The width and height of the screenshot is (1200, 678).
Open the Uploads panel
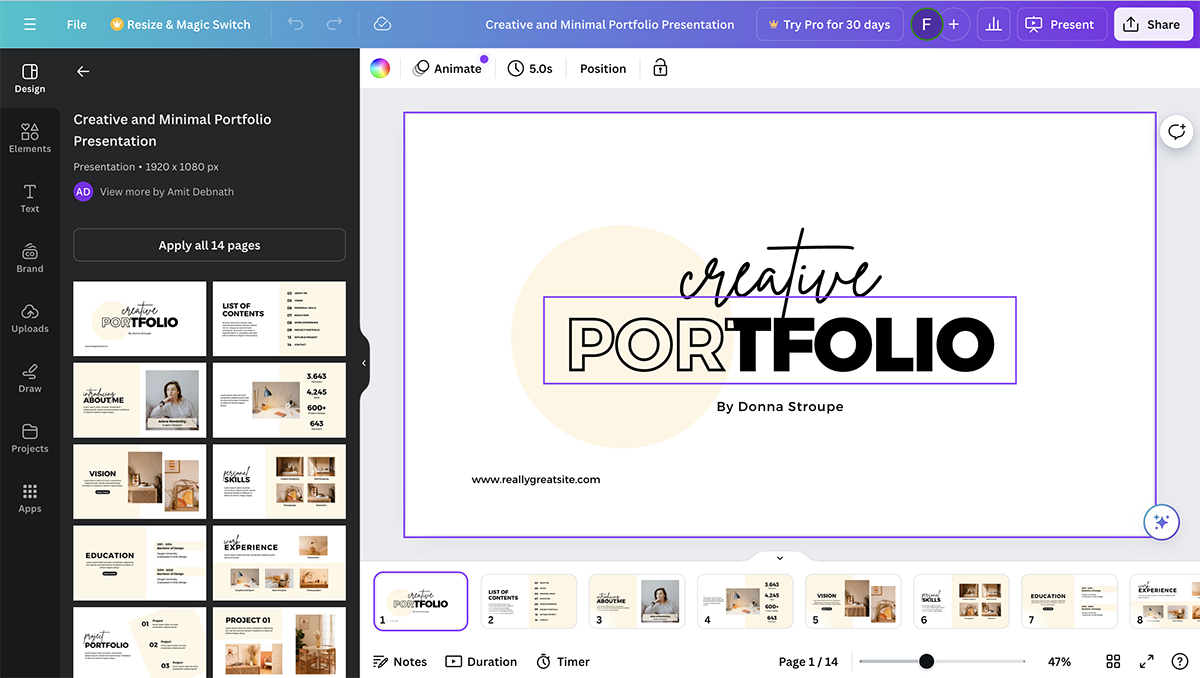point(29,318)
